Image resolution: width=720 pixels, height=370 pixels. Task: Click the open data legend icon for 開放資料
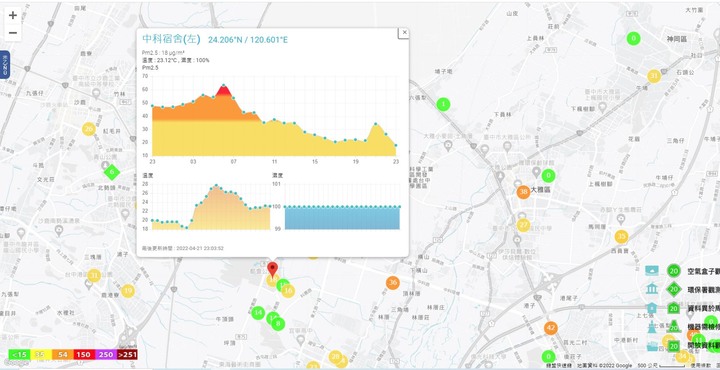(653, 346)
